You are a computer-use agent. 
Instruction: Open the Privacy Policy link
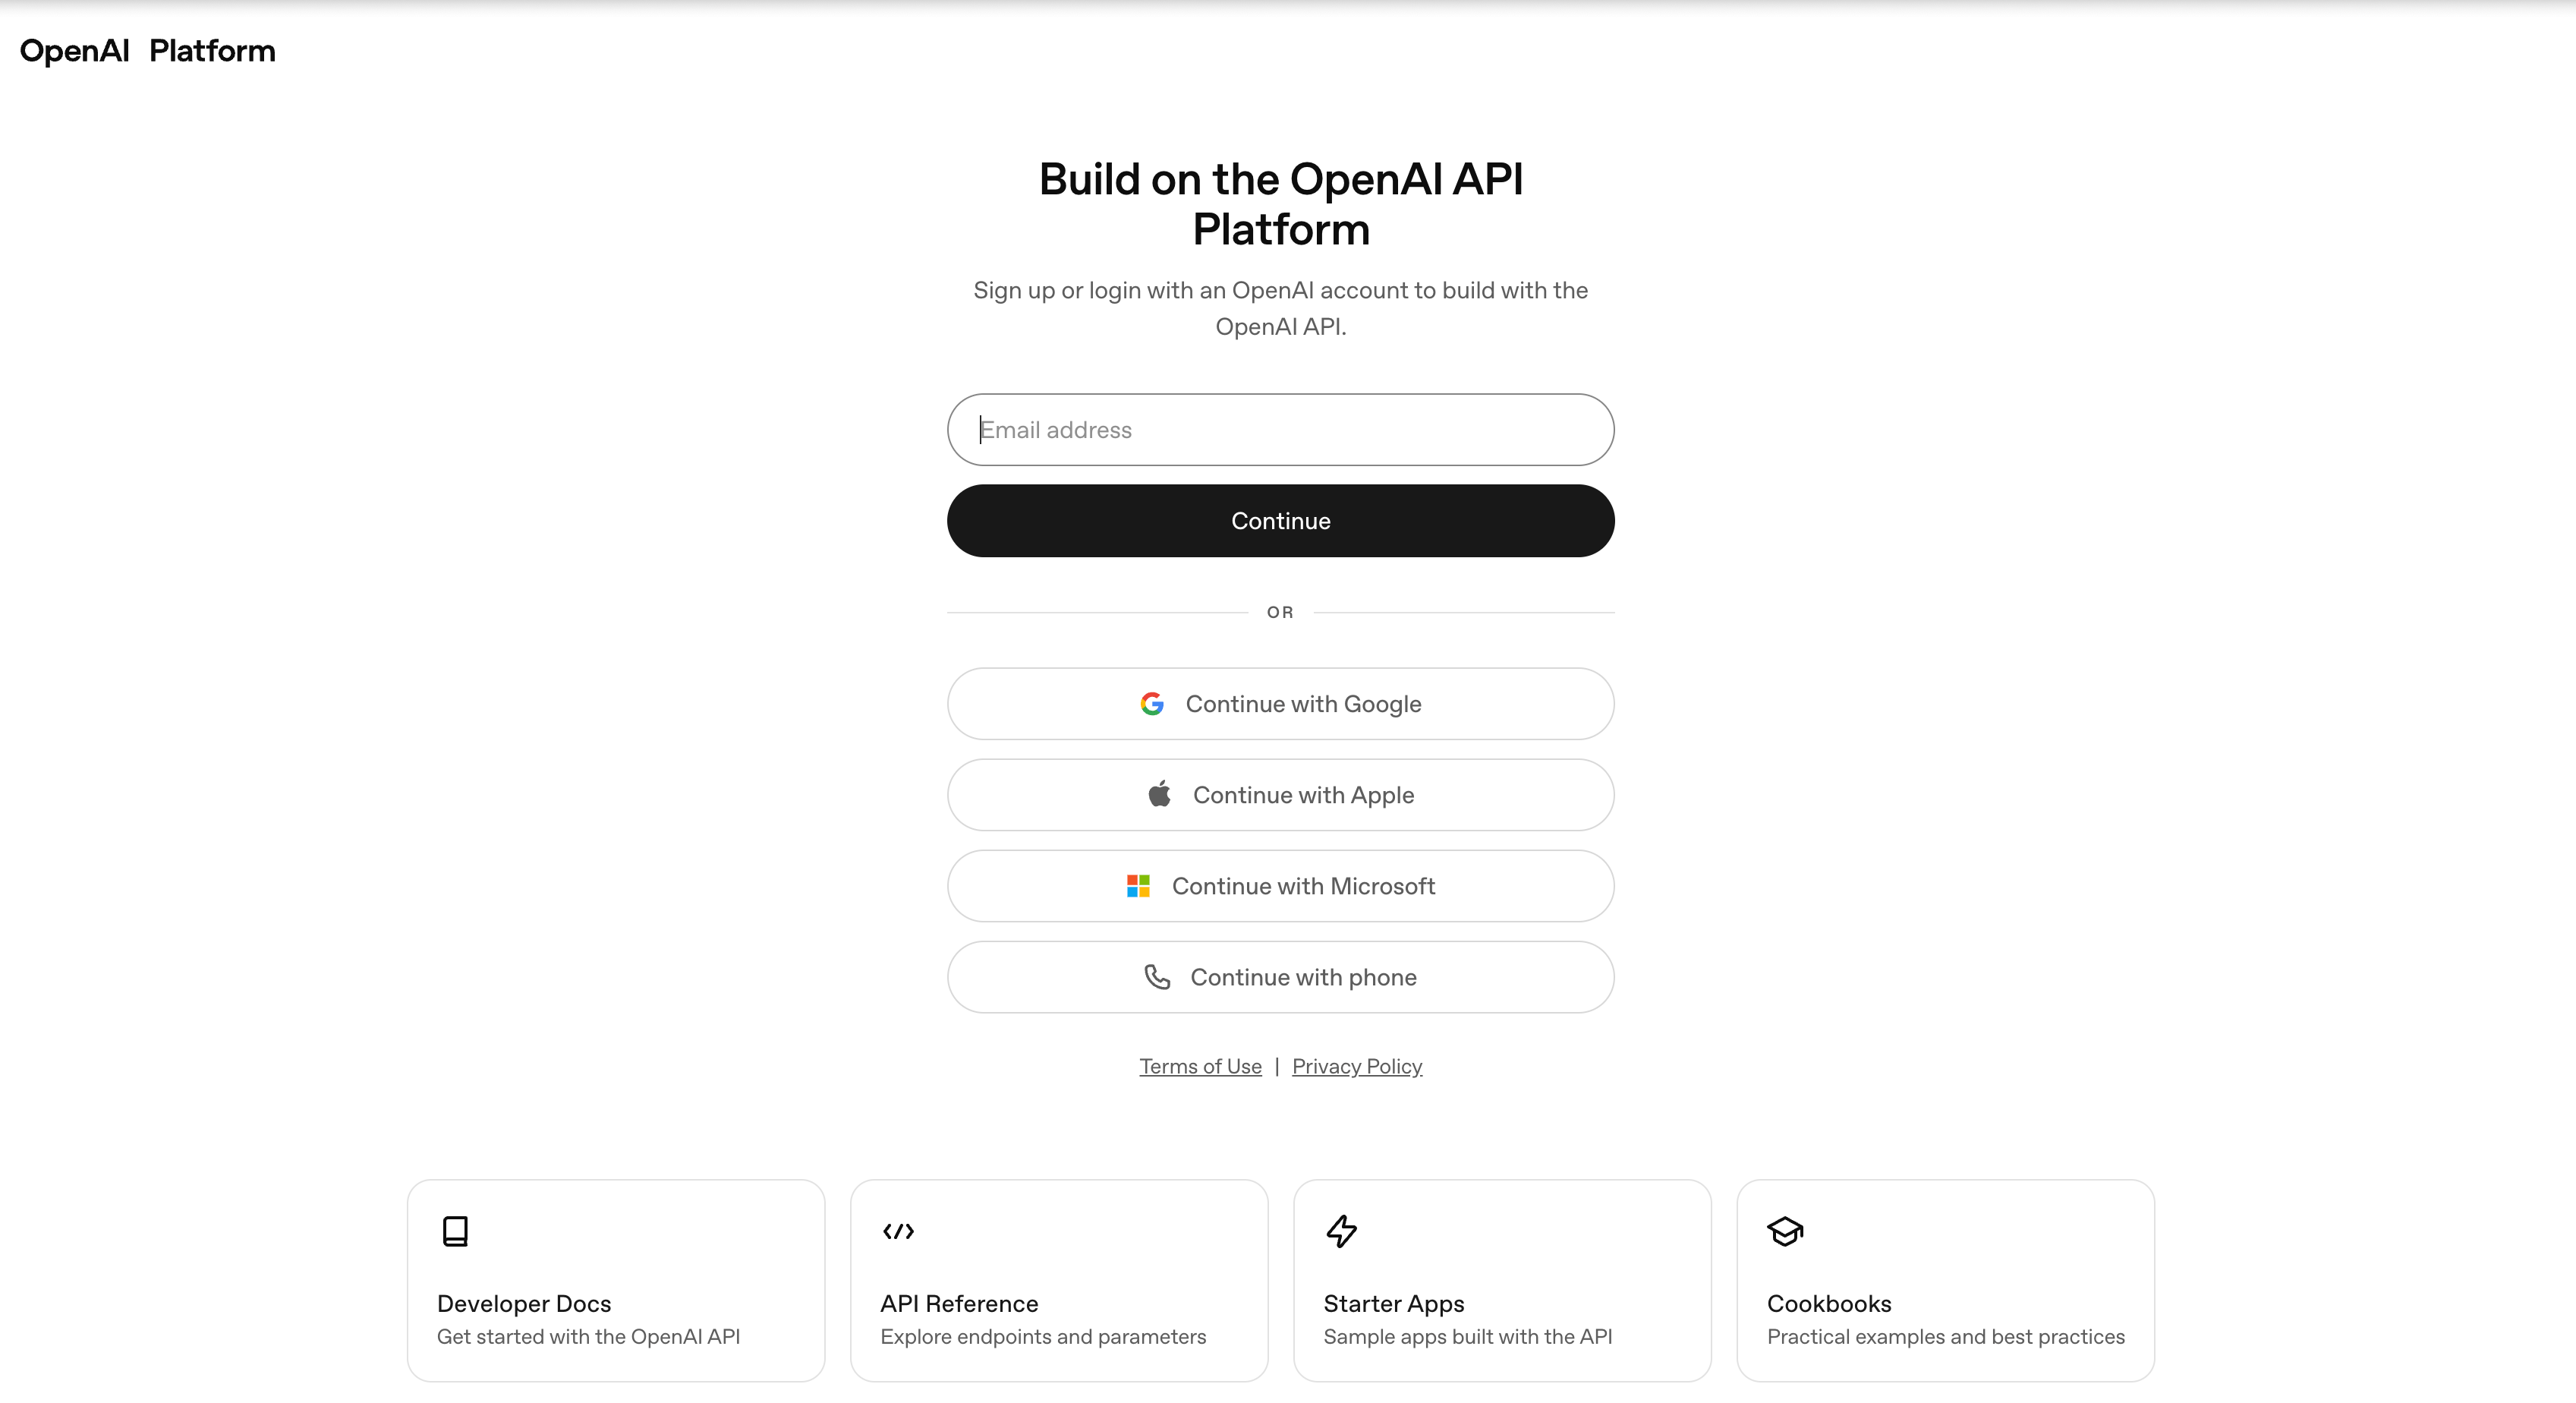[x=1357, y=1066]
